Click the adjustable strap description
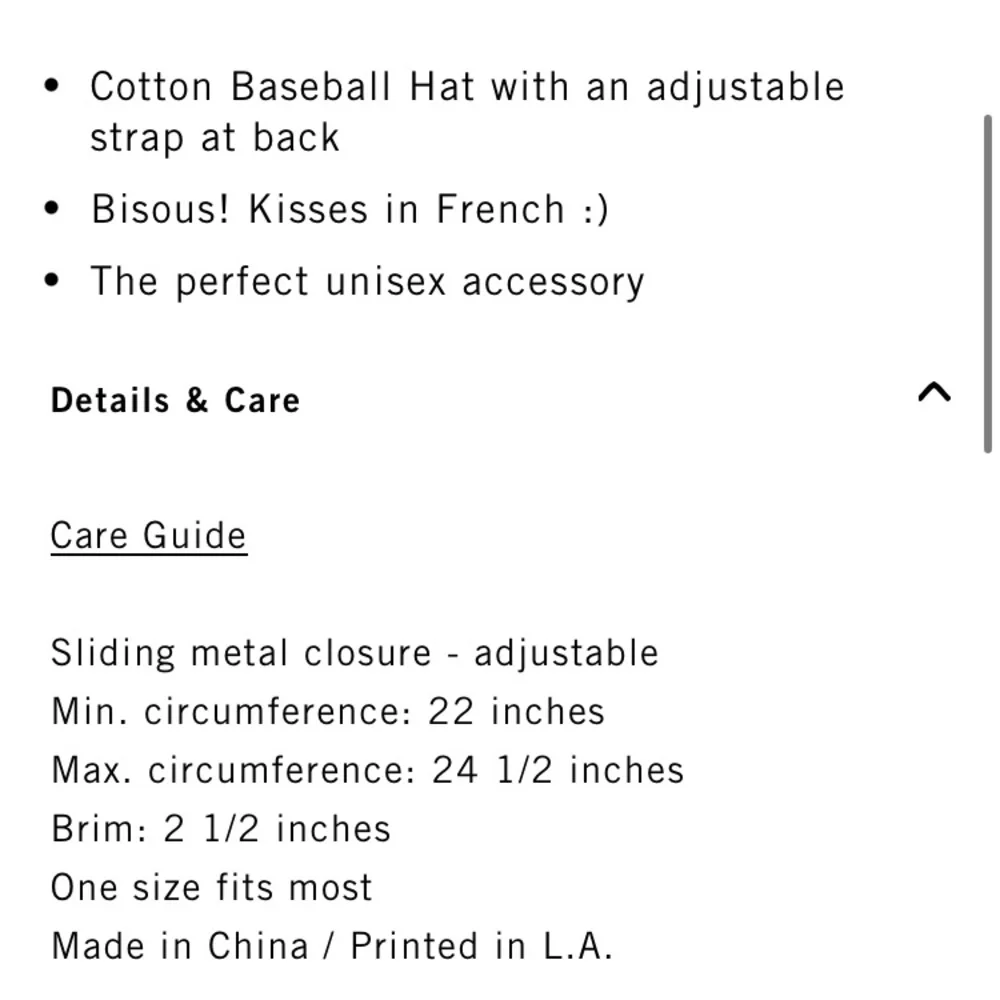 pyautogui.click(x=216, y=137)
